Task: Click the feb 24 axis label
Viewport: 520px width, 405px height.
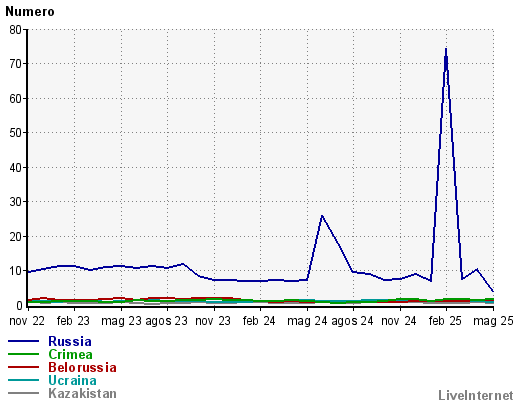Action: coord(259,321)
